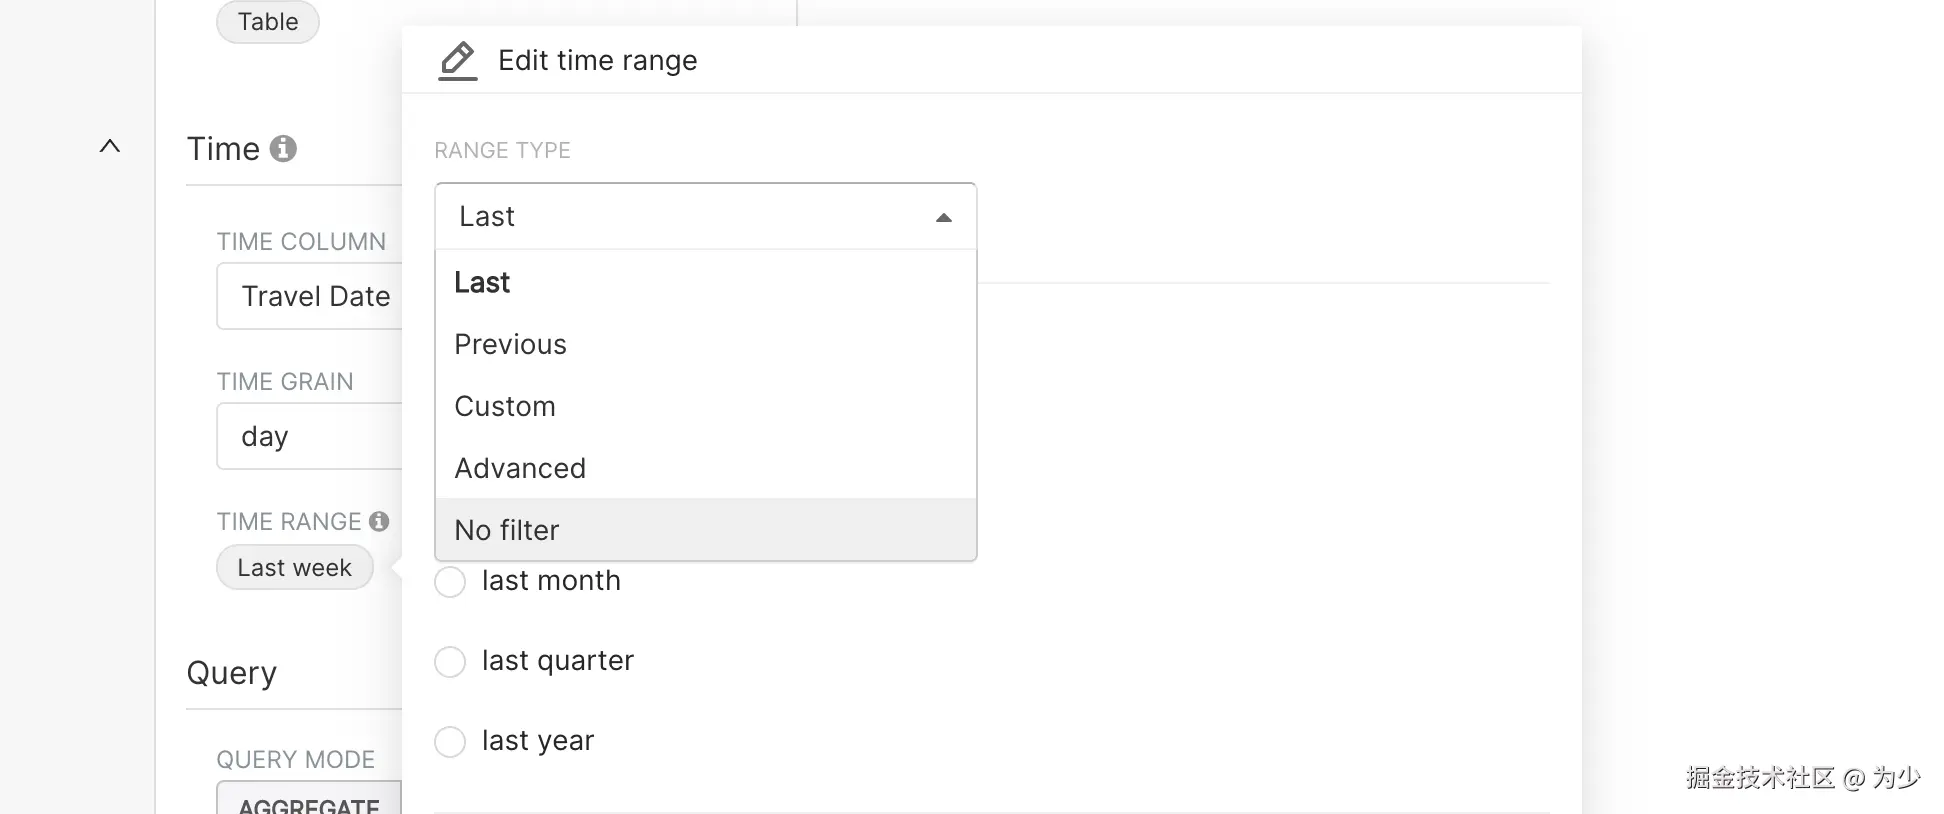Choose Advanced from the range type list

(520, 469)
